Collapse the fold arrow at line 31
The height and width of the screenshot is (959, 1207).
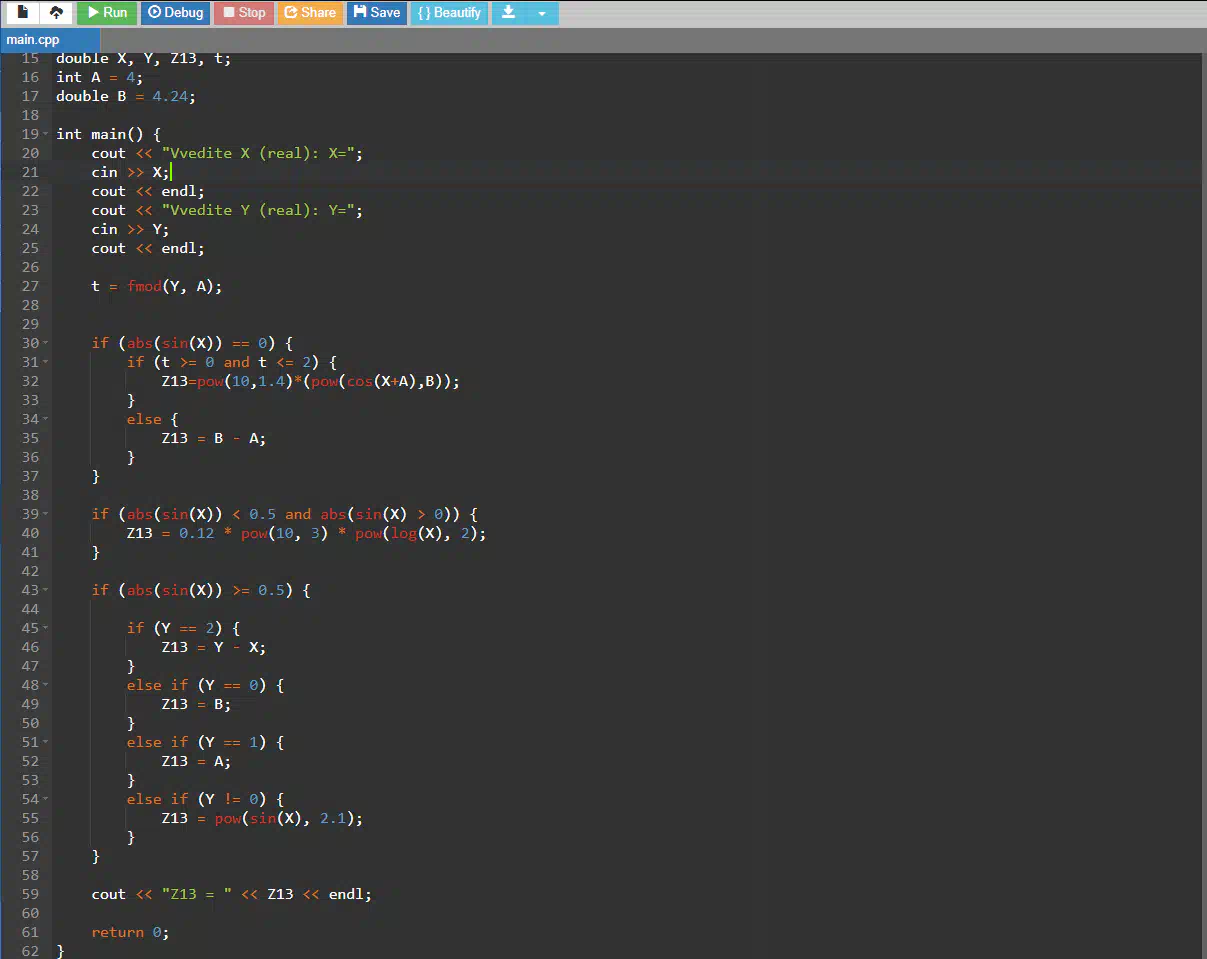(46, 362)
